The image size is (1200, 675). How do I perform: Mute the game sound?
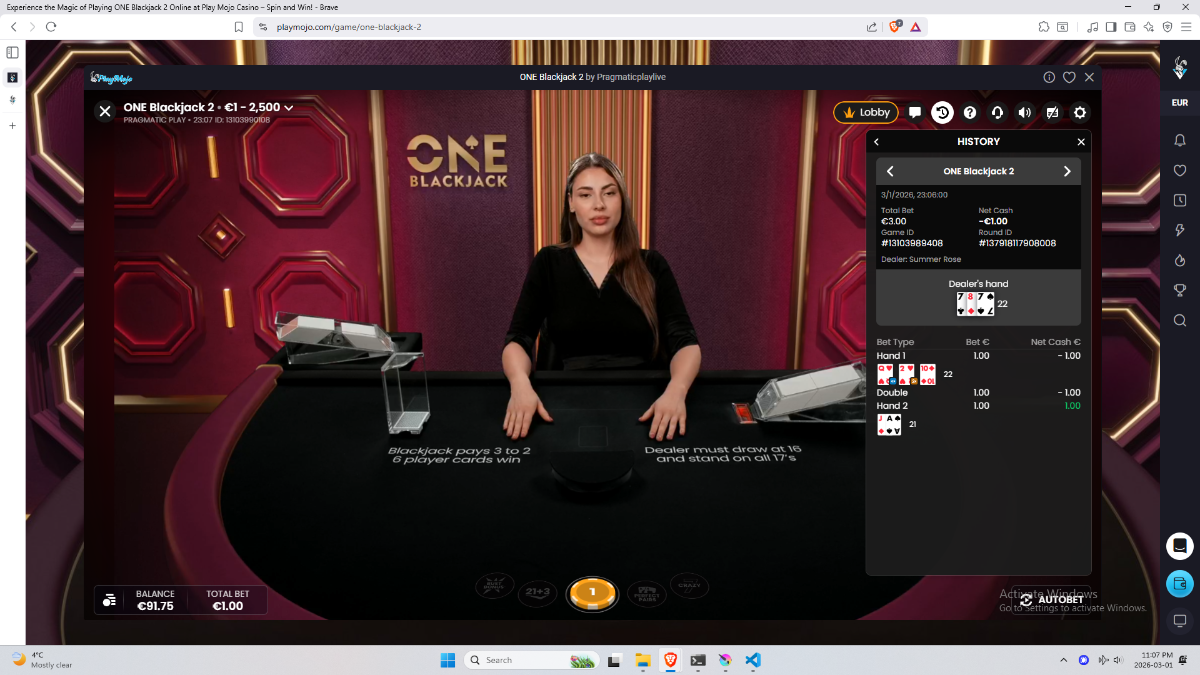[1024, 113]
